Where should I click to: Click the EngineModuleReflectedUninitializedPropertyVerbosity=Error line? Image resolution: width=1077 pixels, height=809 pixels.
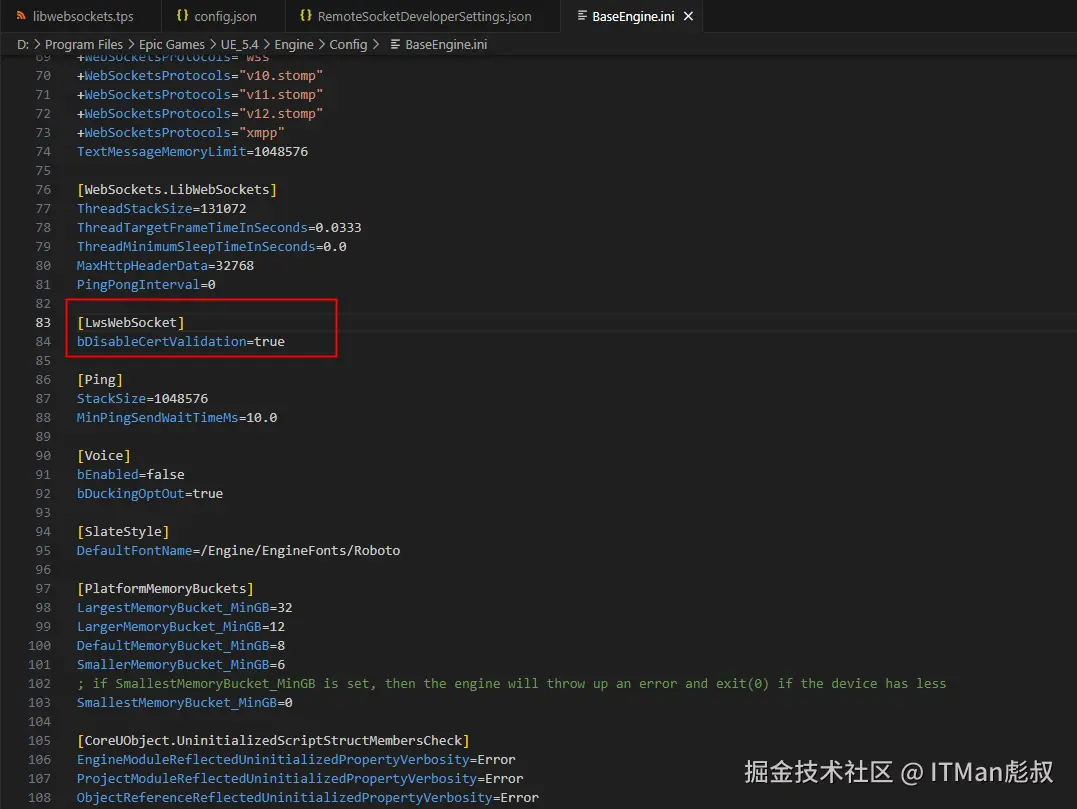pyautogui.click(x=296, y=760)
